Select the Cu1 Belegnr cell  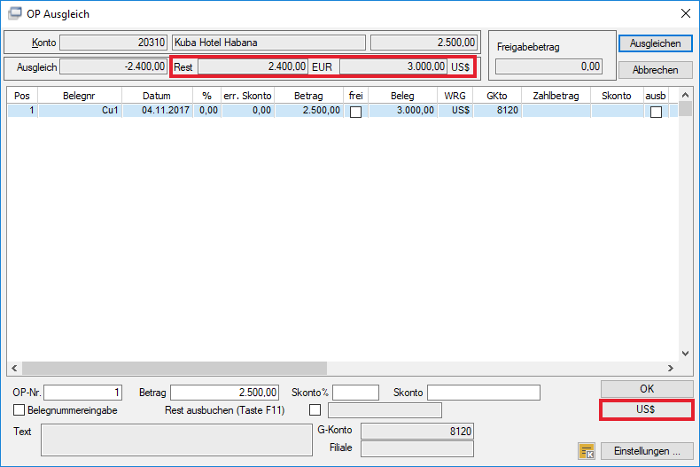point(80,110)
